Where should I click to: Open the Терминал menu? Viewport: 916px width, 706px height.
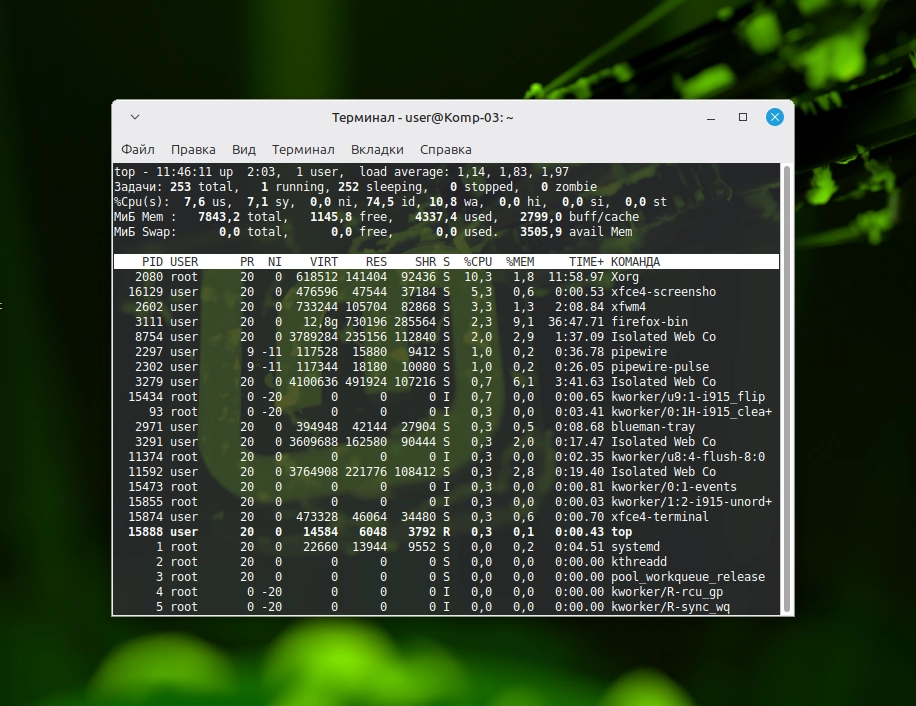tap(303, 149)
